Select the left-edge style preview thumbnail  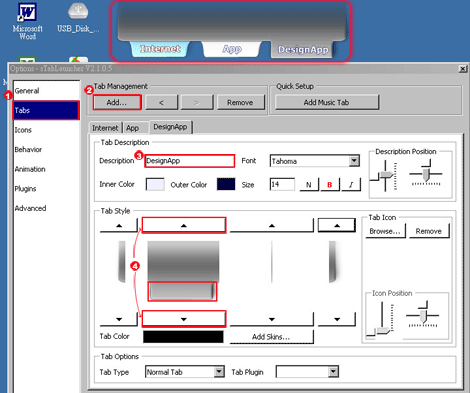(121, 262)
